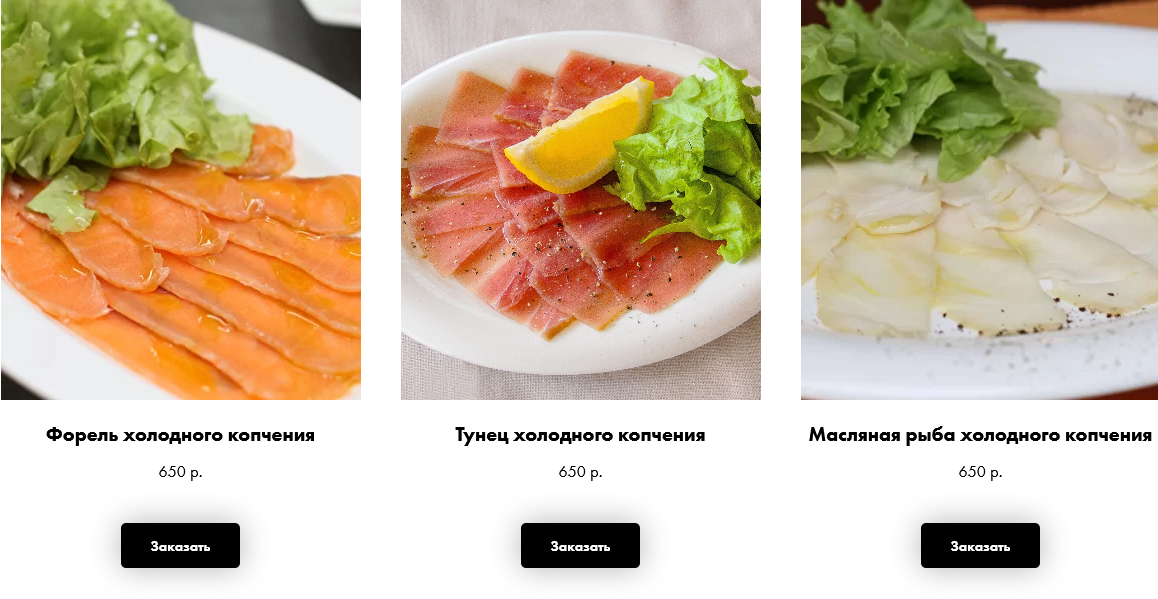
Task: Click the Заказать button under Форель холодного копчения
Action: click(x=180, y=546)
